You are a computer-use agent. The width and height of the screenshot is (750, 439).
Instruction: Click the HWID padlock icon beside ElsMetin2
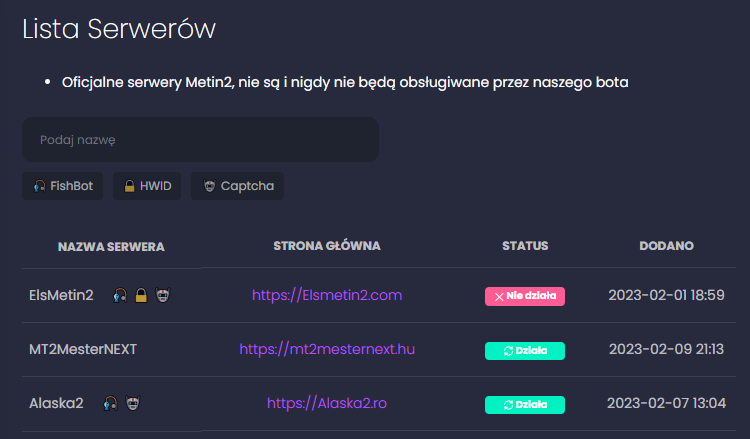pos(141,295)
